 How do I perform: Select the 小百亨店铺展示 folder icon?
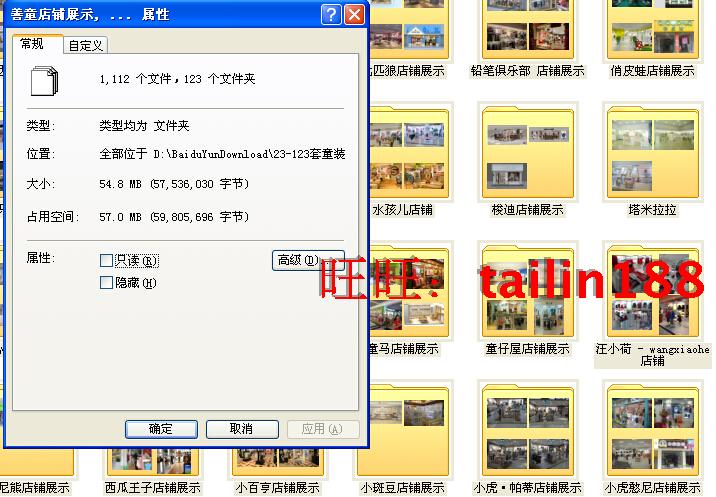tap(278, 462)
